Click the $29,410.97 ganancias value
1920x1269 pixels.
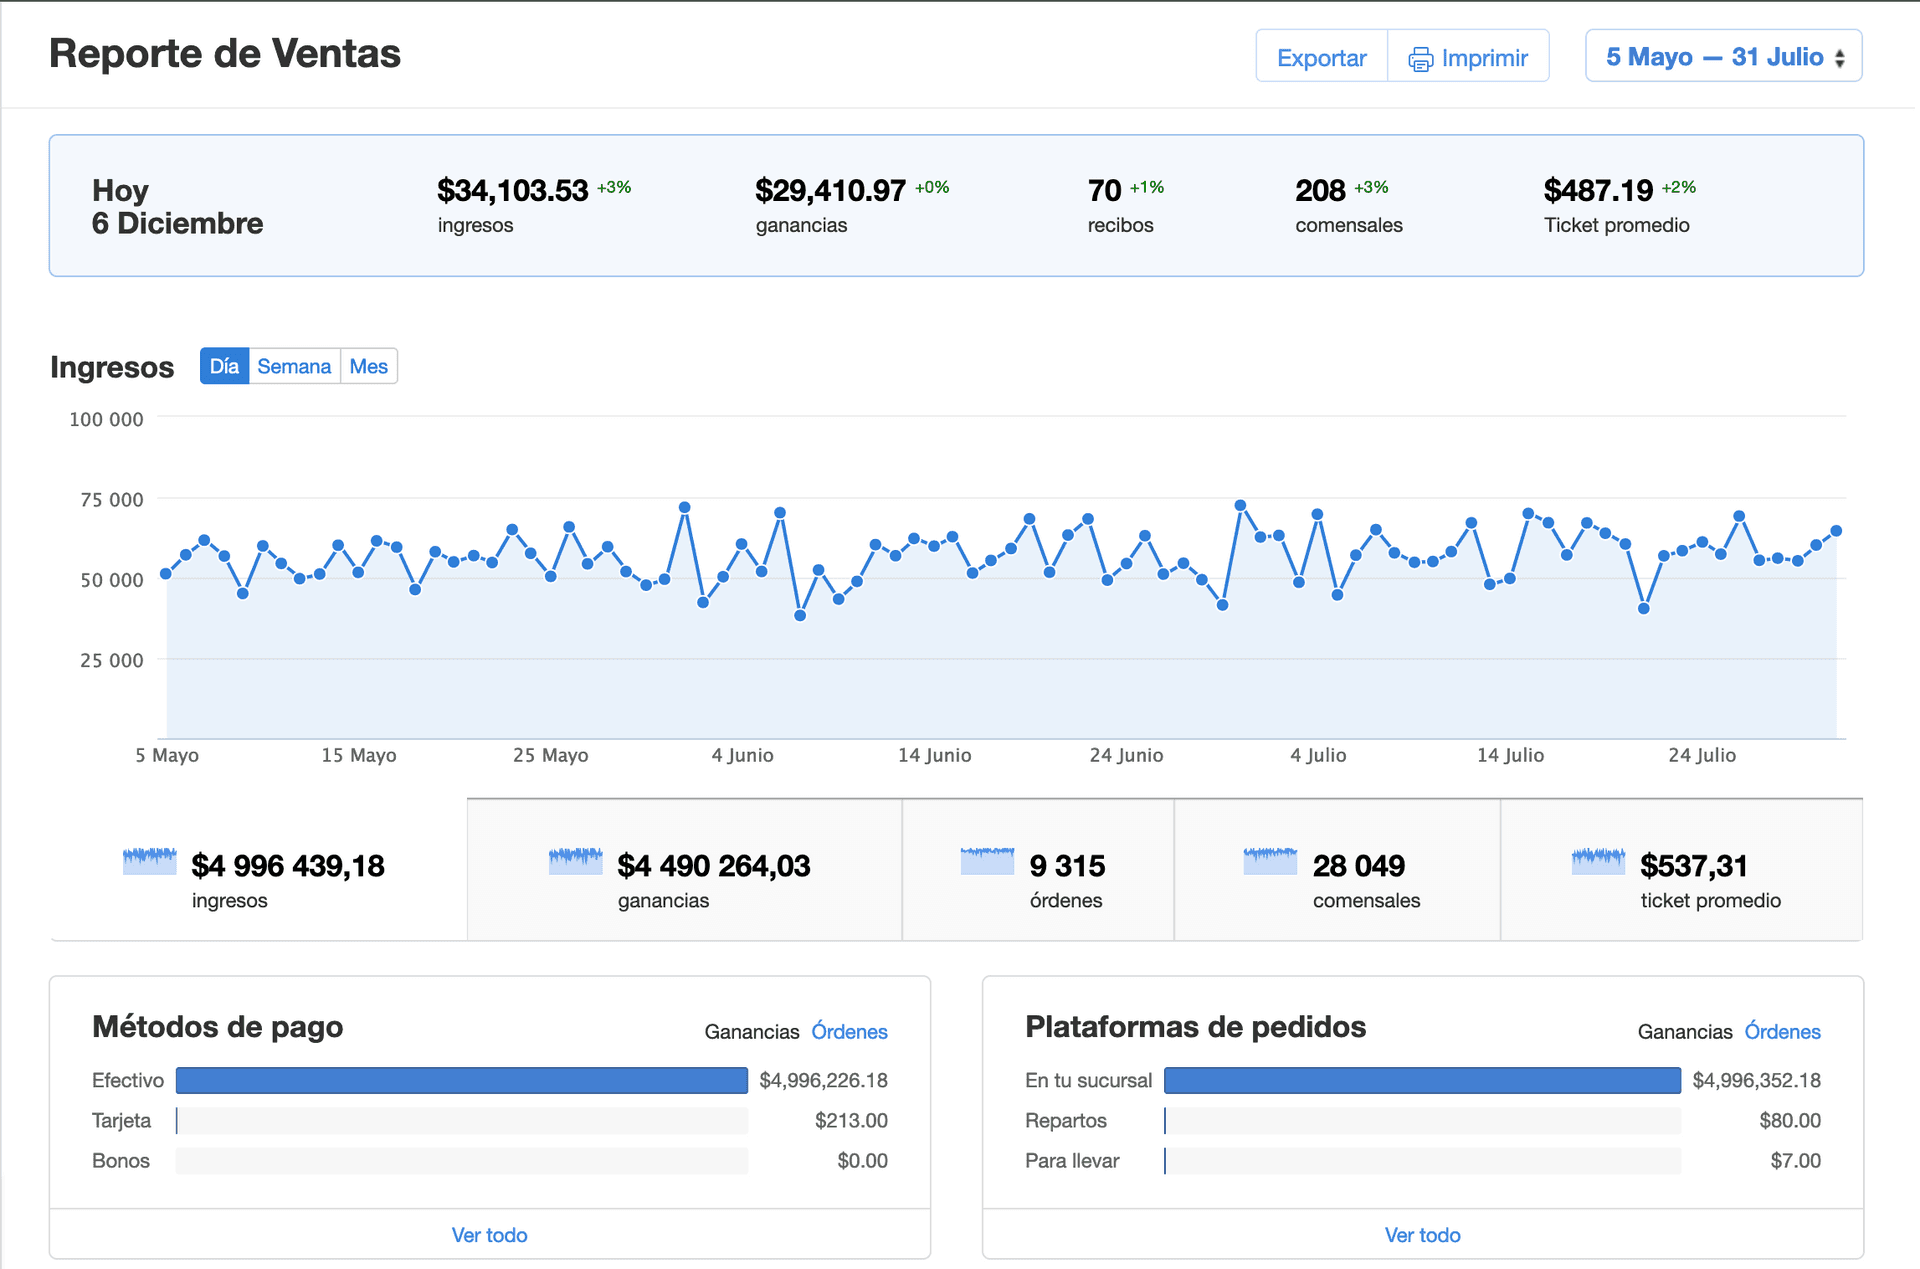tap(830, 190)
